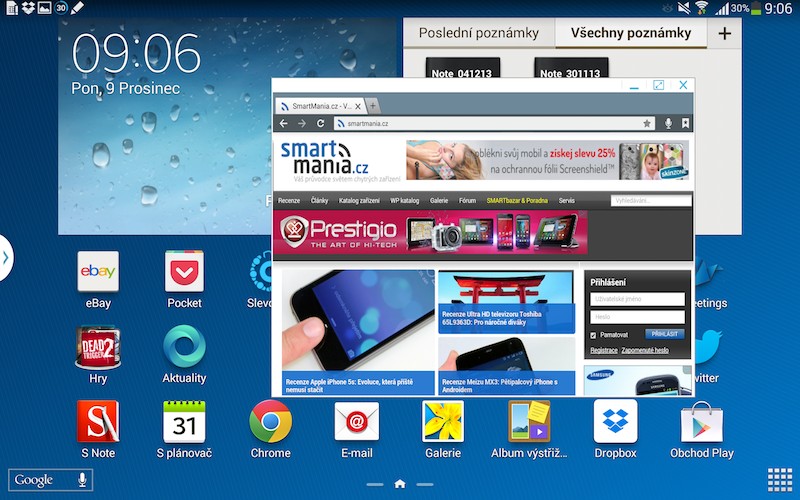The width and height of the screenshot is (800, 500).
Task: Open Apple iPhone 5s review article
Action: click(x=358, y=332)
